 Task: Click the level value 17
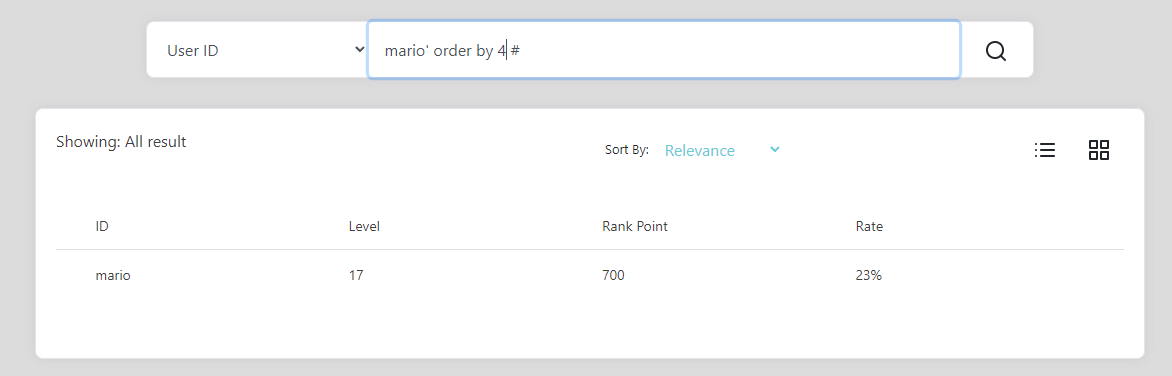[x=356, y=275]
